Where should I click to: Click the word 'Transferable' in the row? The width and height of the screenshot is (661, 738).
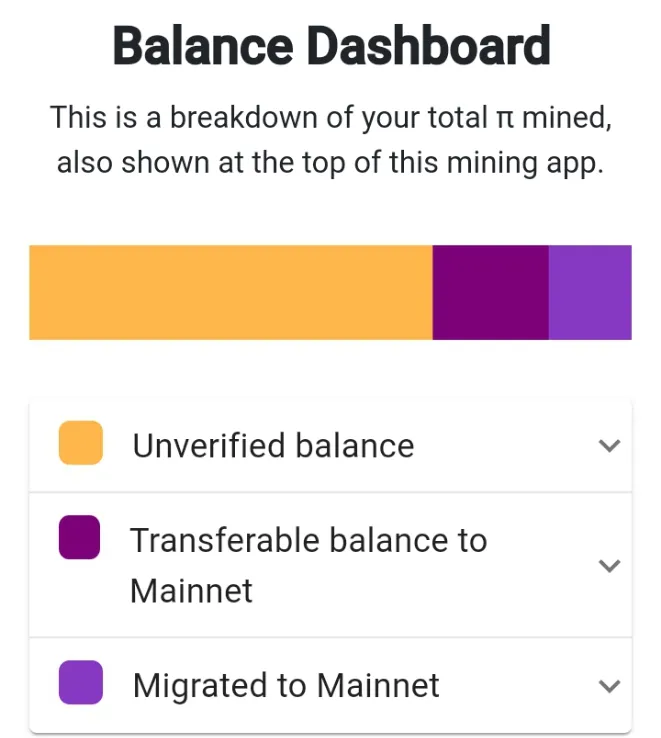225,540
